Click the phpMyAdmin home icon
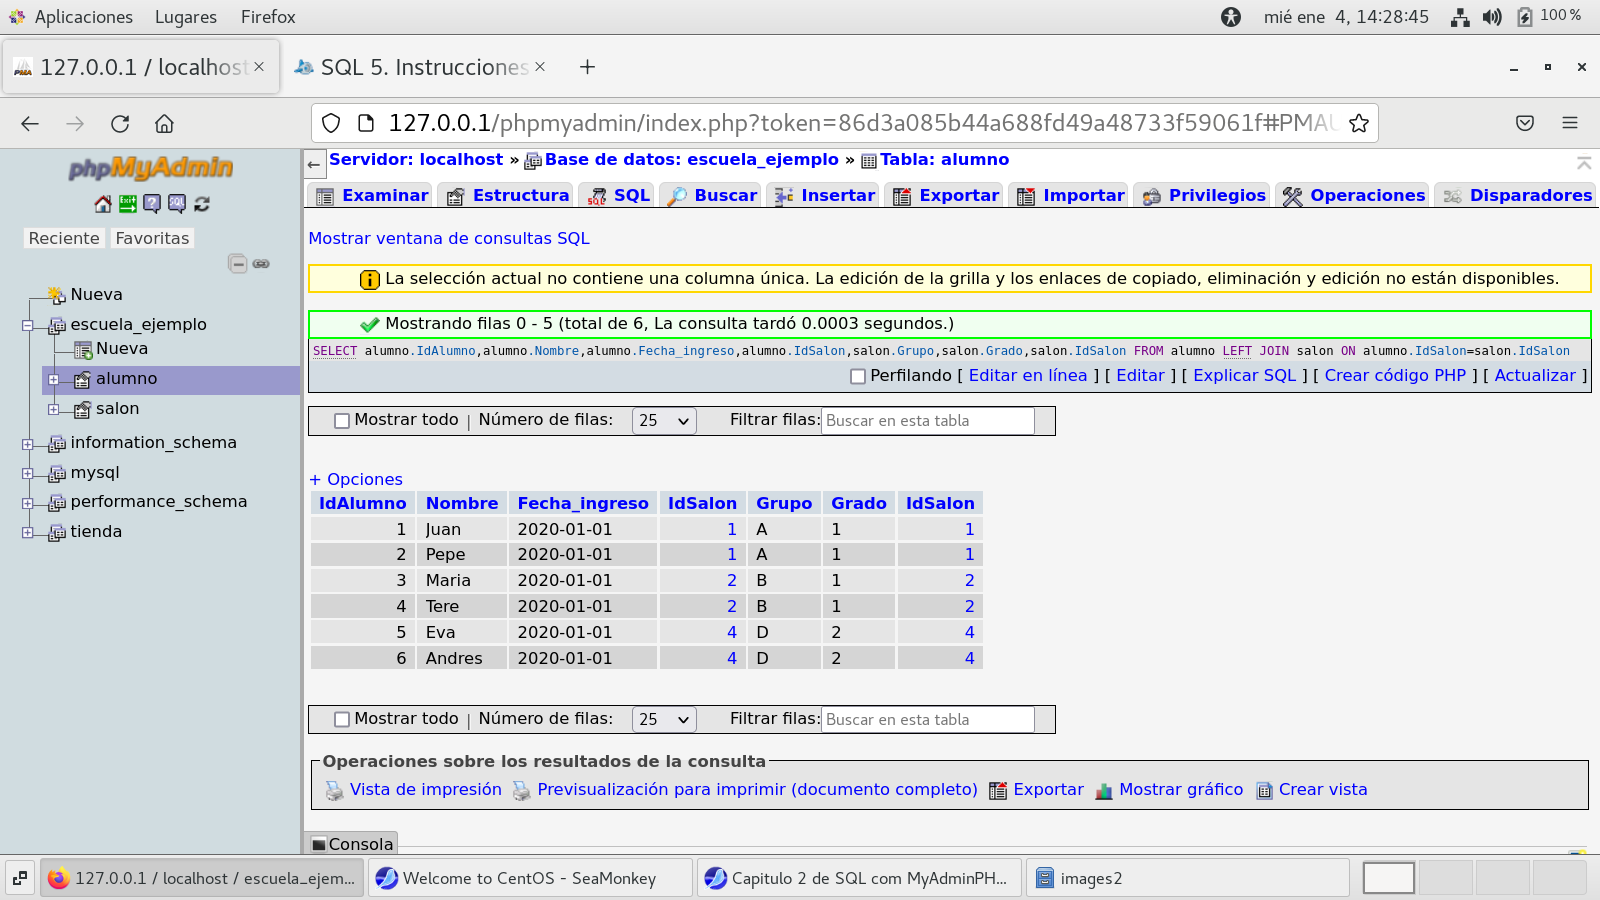The image size is (1600, 900). coord(103,204)
